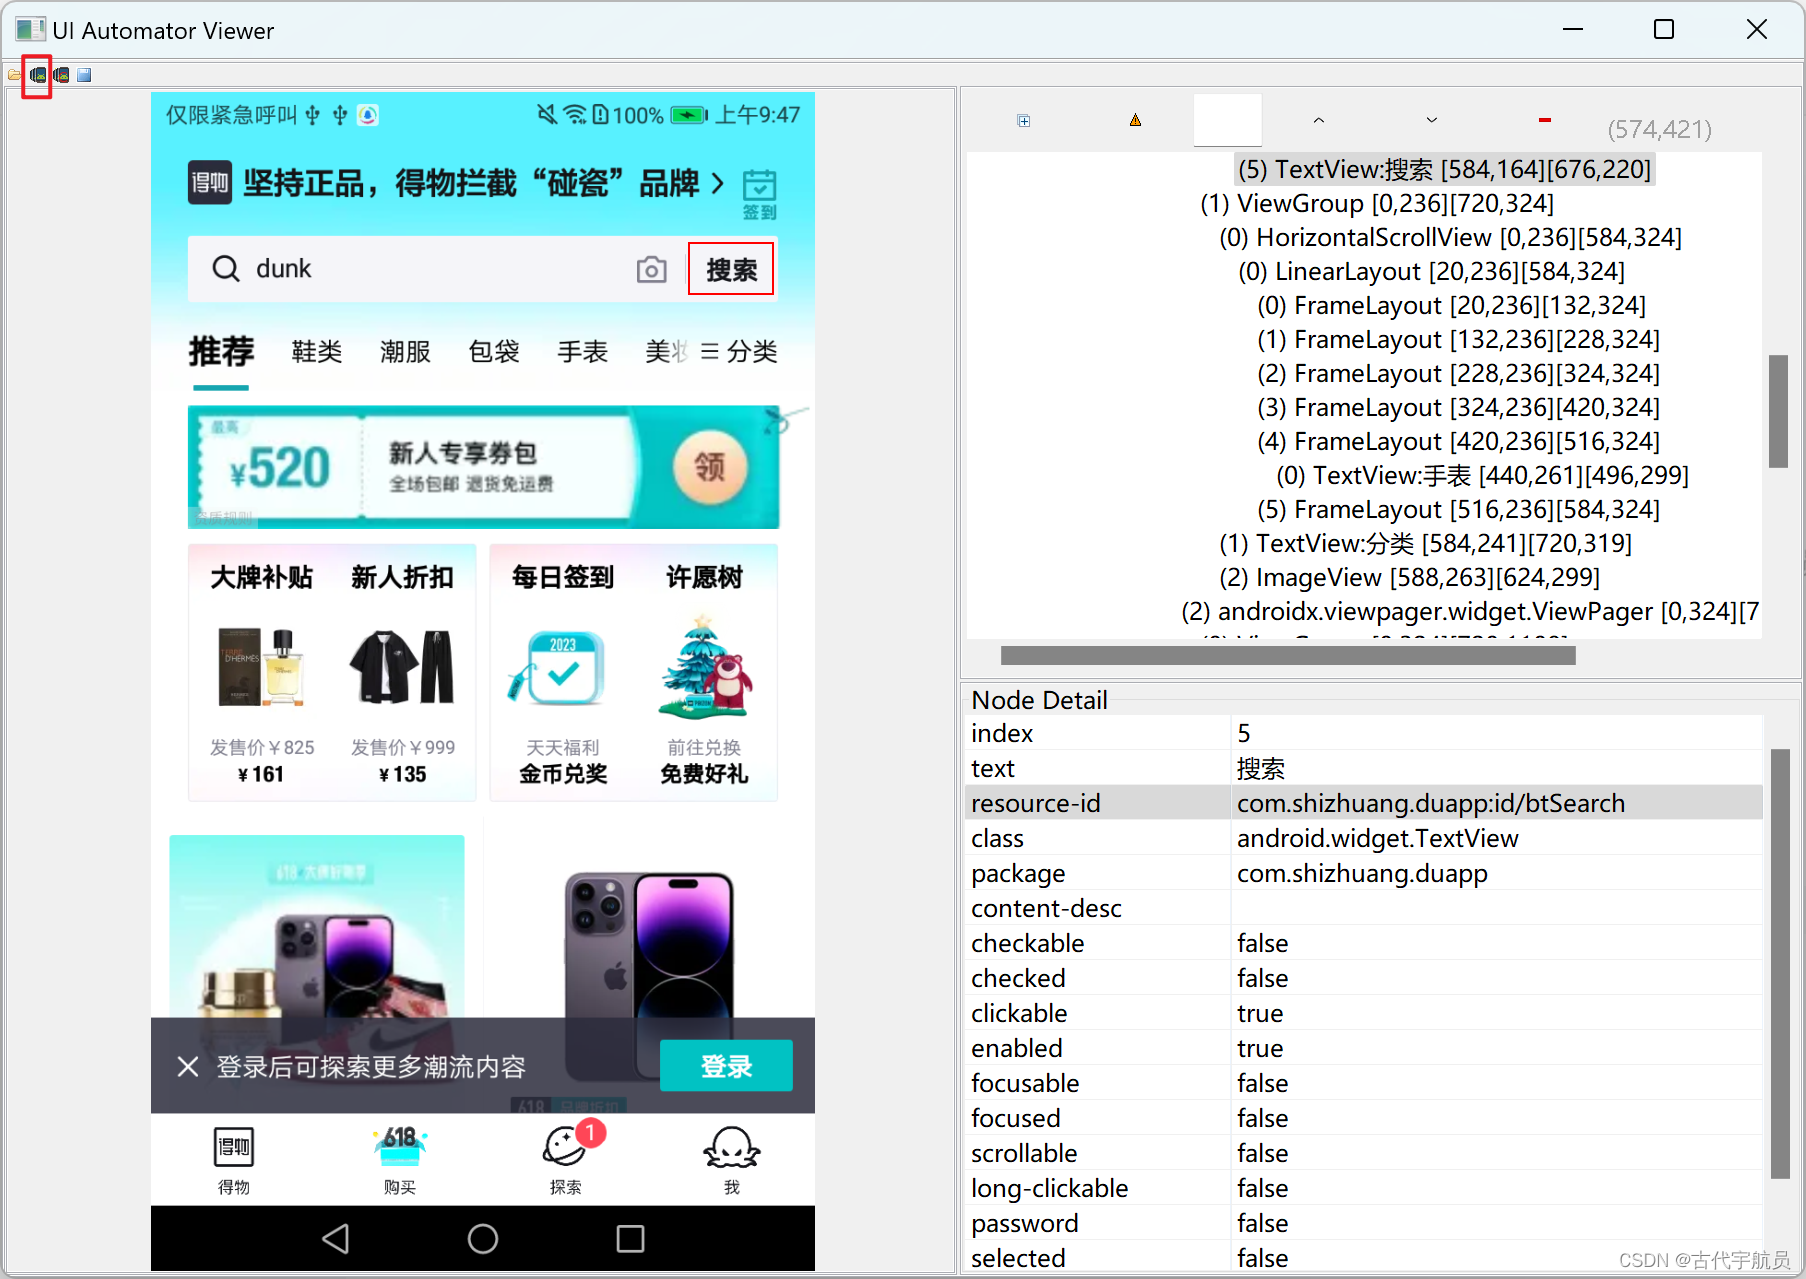Click the red minus collapse icon
Image resolution: width=1806 pixels, height=1279 pixels.
[1544, 119]
